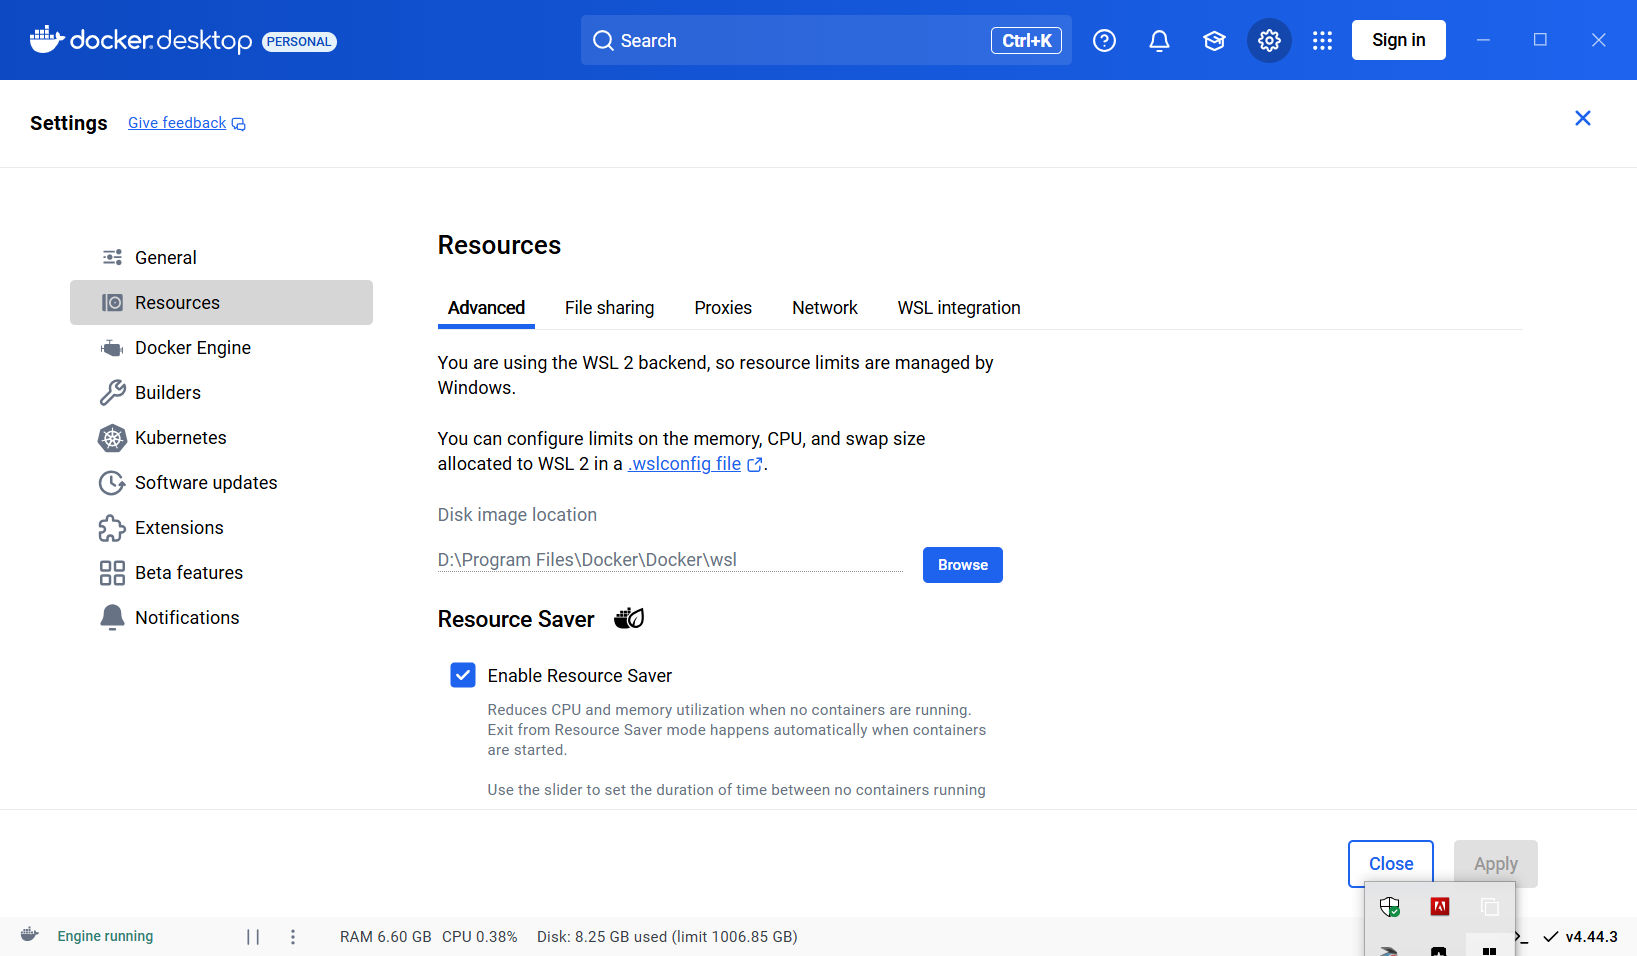This screenshot has width=1637, height=956.
Task: Click the Resource Saver leaf whale icon
Action: (x=629, y=618)
